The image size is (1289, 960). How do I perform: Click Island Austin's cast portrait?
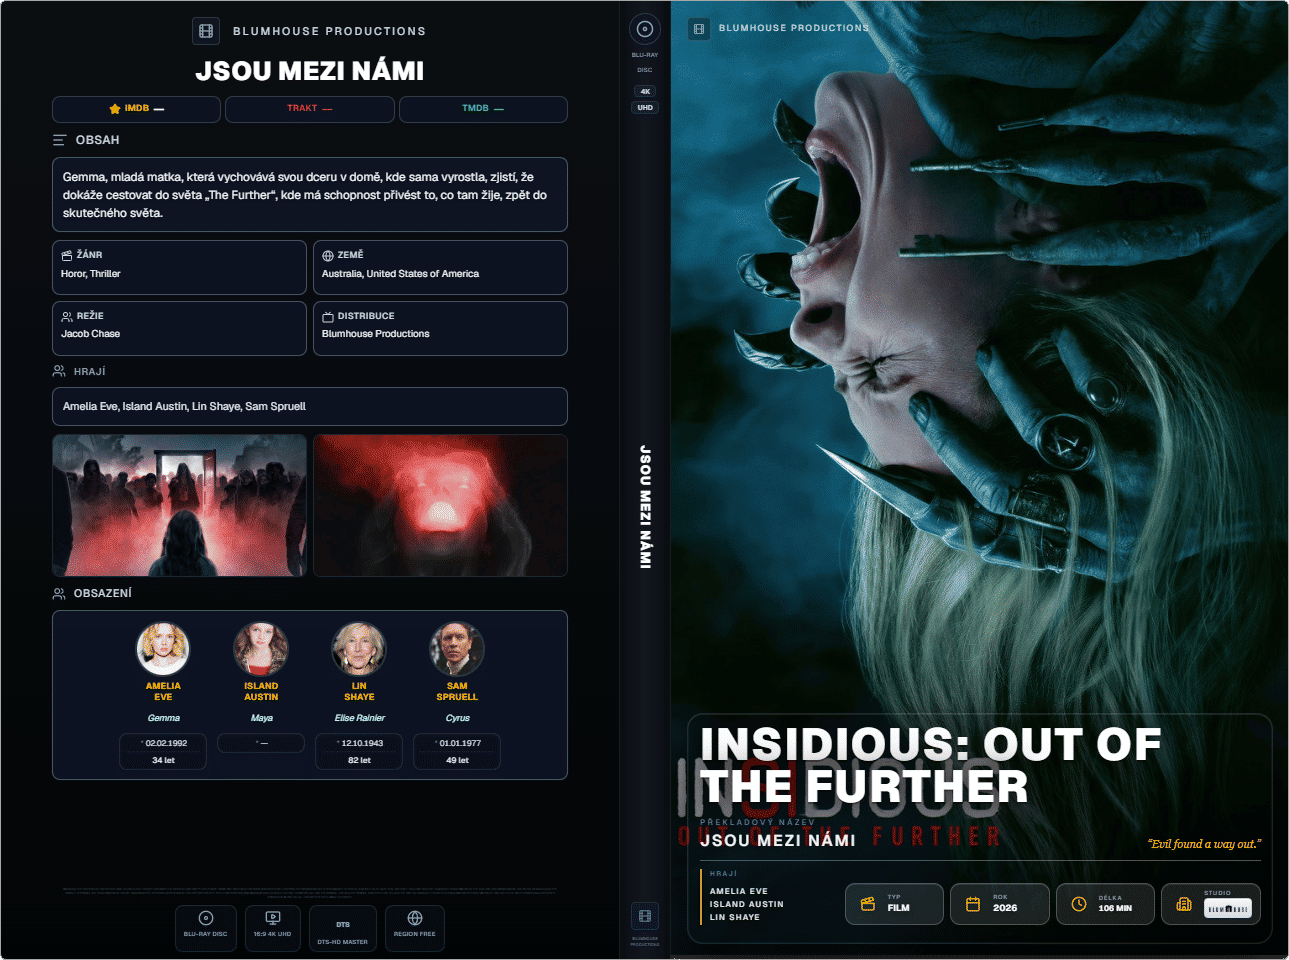point(261,649)
